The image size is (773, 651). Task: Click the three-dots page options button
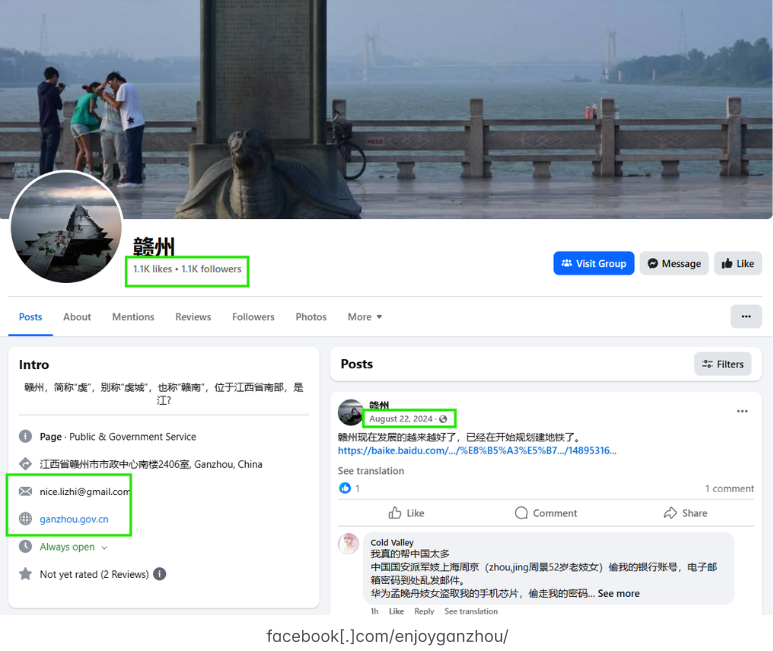[x=745, y=316]
